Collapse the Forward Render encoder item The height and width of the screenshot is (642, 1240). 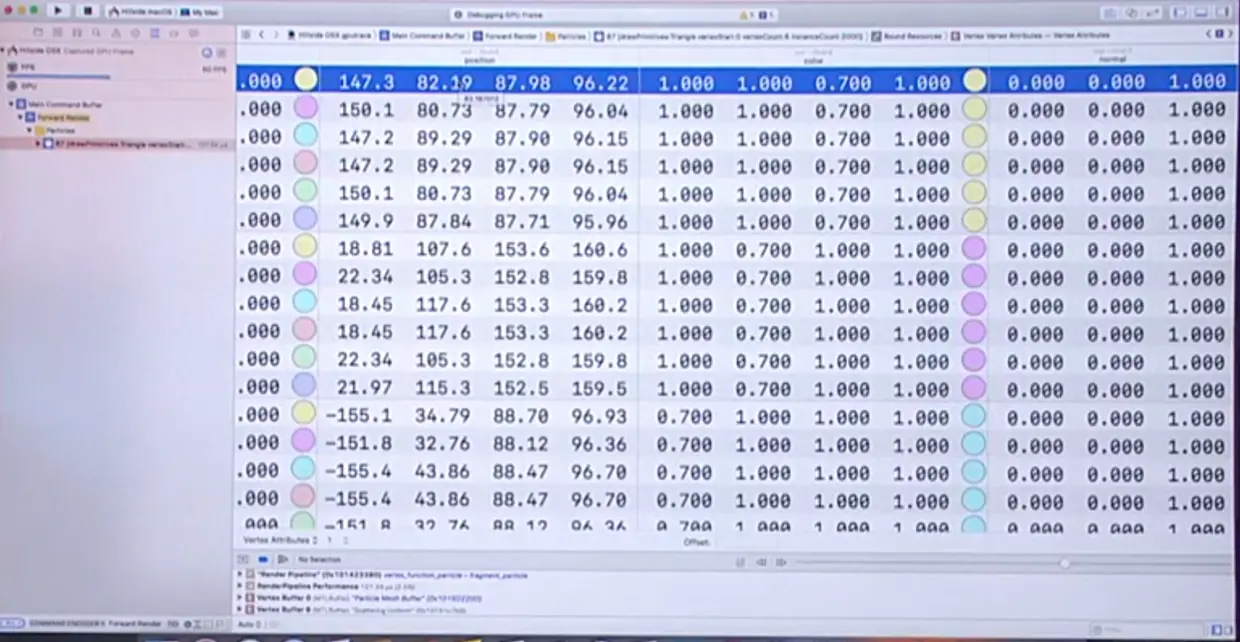[x=19, y=117]
